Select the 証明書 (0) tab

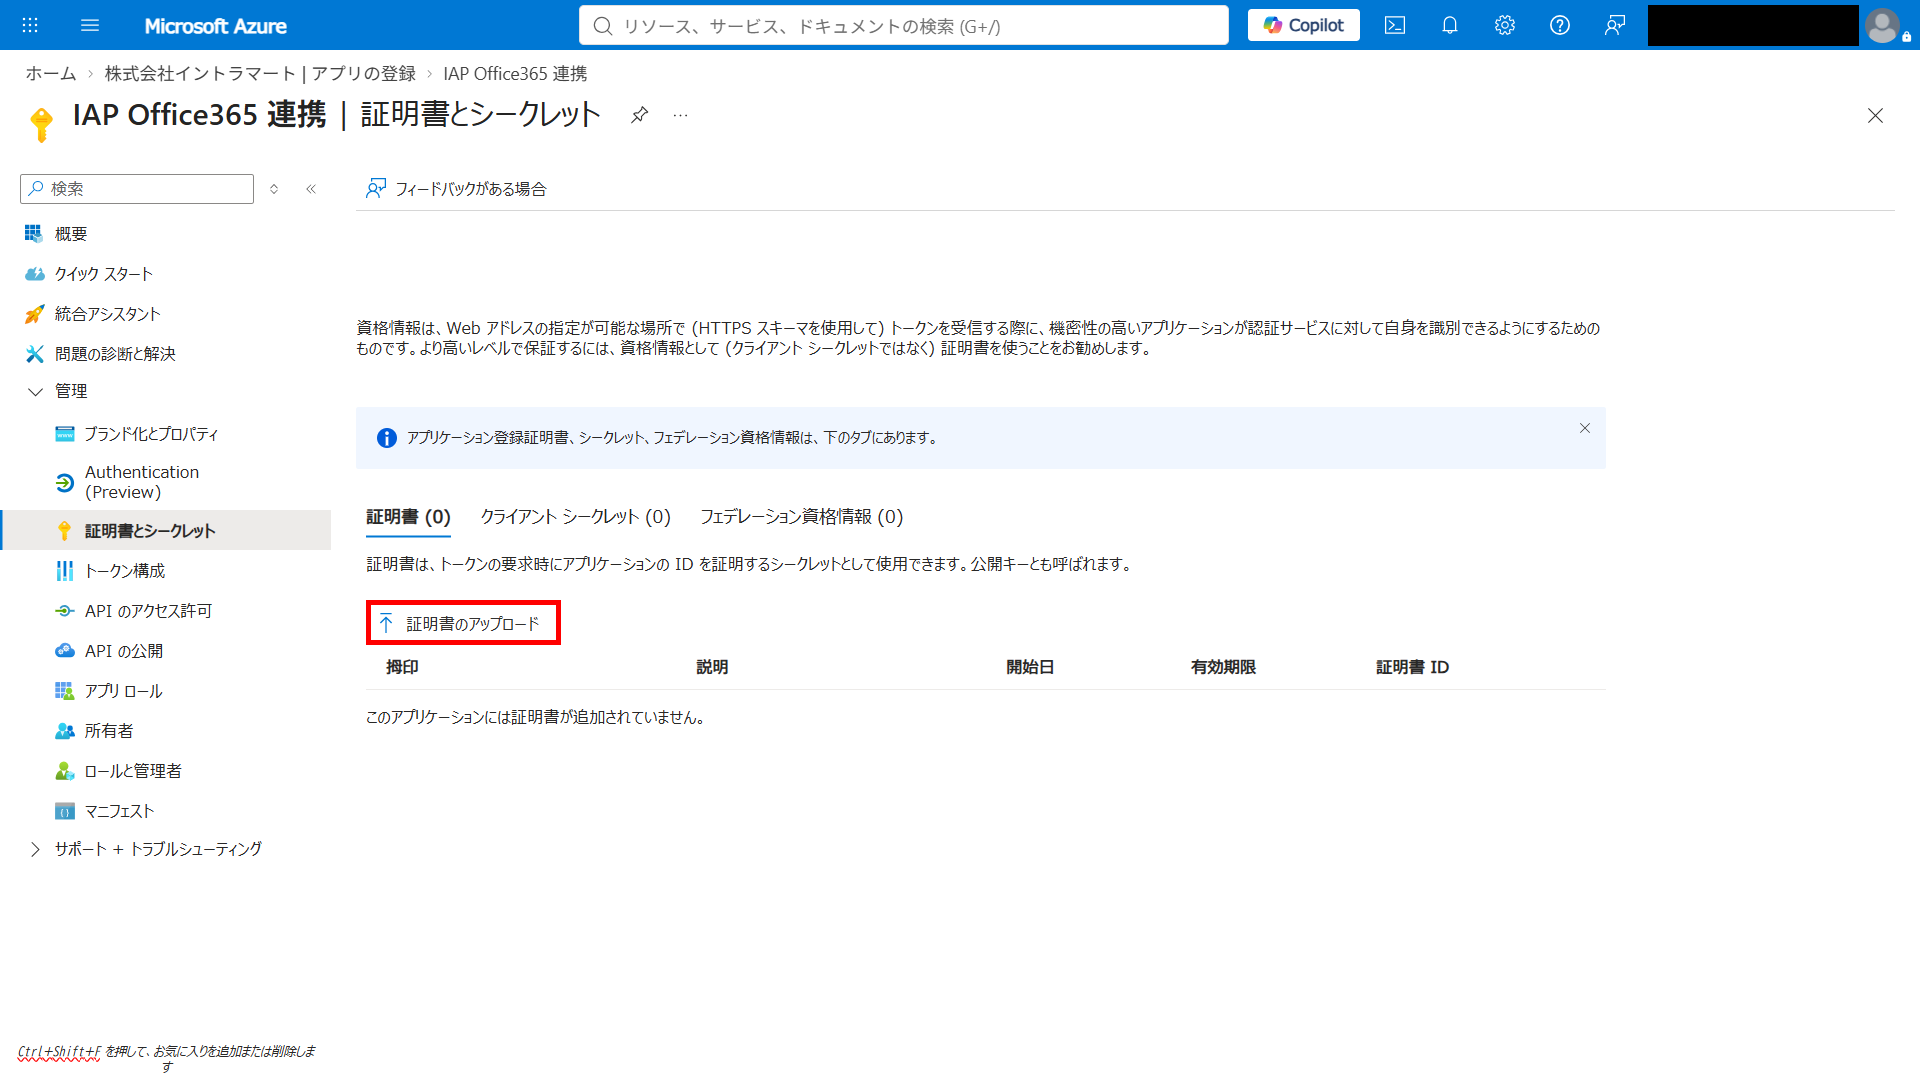click(408, 517)
